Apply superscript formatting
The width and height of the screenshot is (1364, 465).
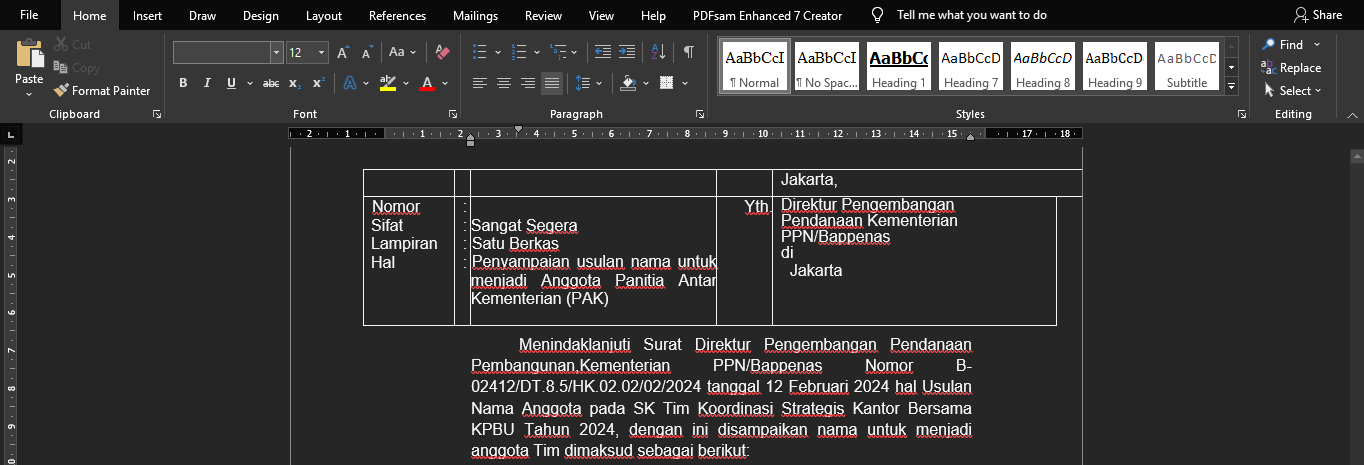pos(318,83)
